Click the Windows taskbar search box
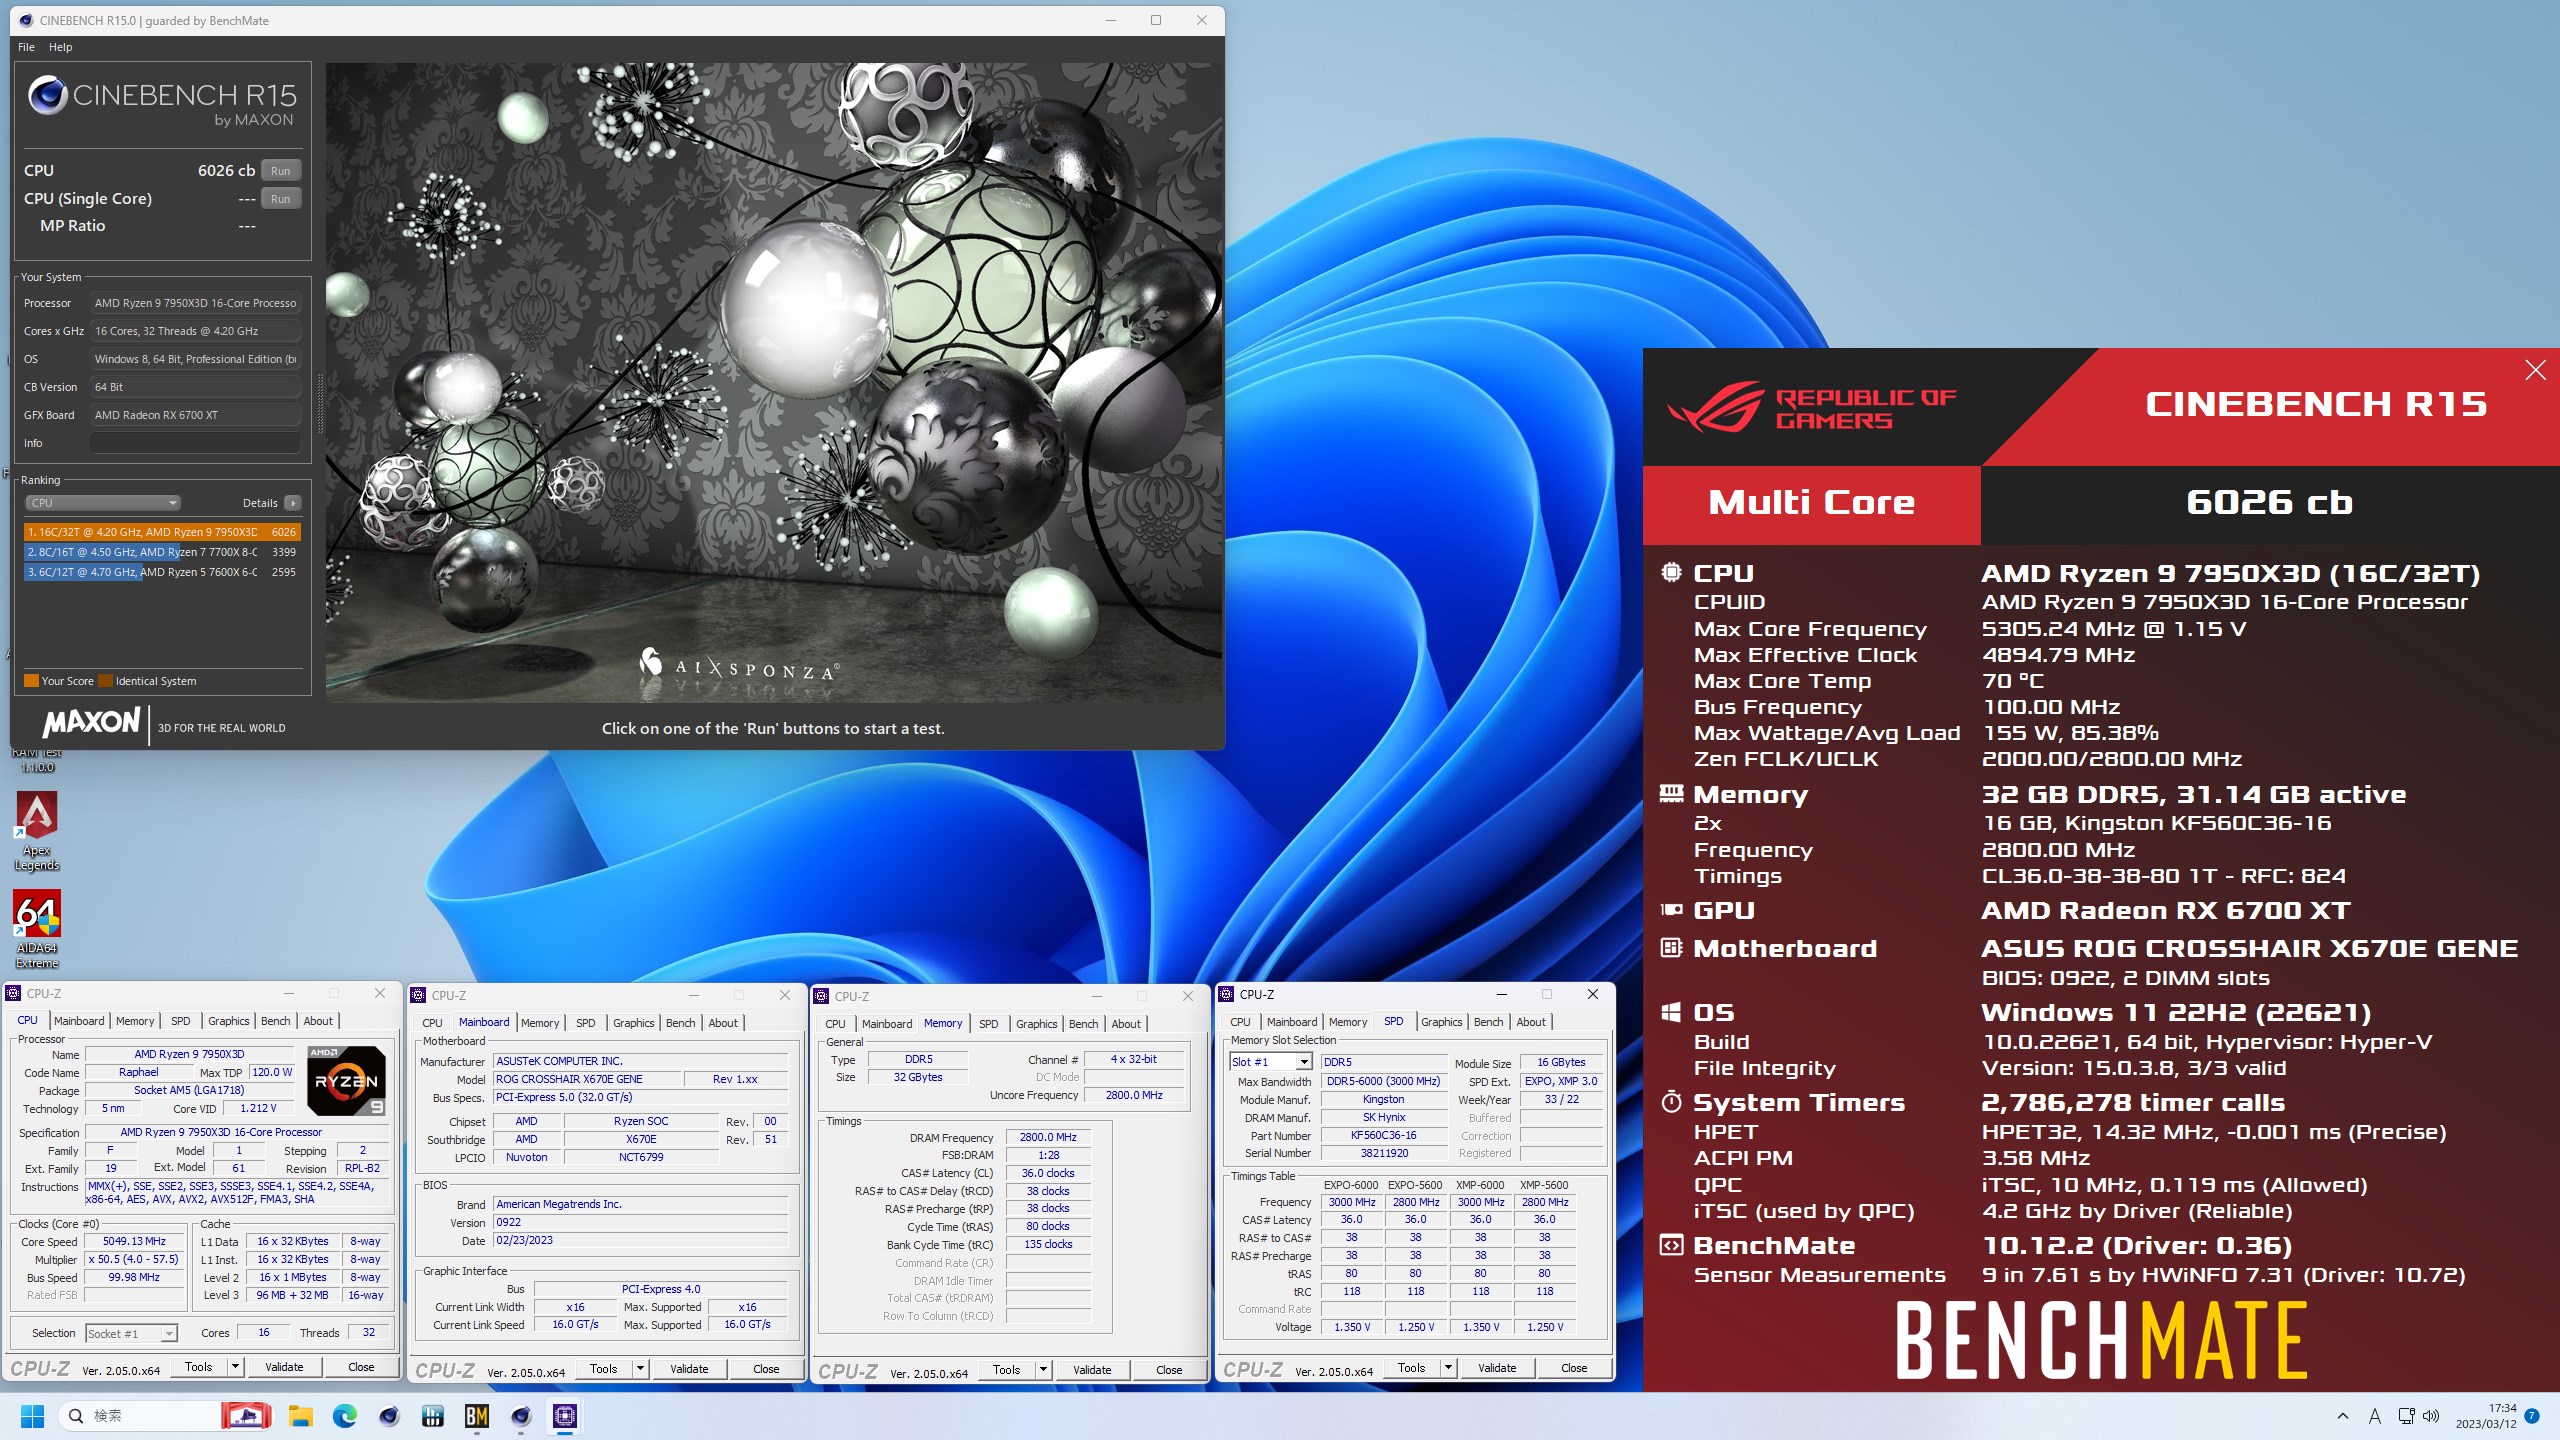Viewport: 2560px width, 1440px height. 167,1416
